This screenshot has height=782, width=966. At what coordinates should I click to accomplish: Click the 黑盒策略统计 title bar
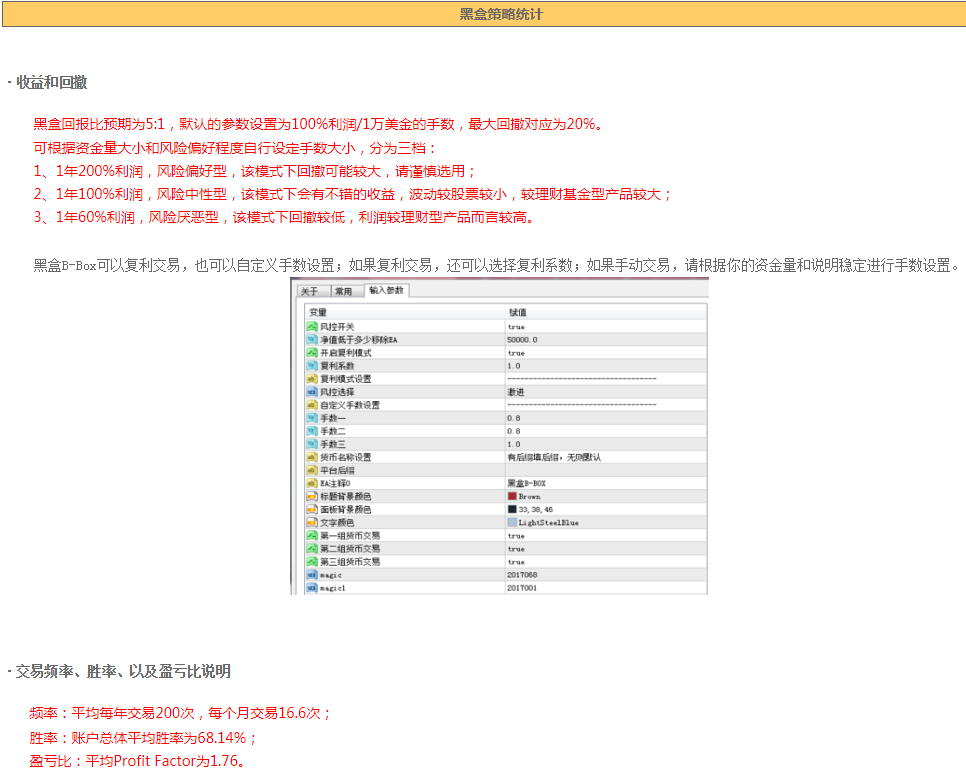(484, 14)
